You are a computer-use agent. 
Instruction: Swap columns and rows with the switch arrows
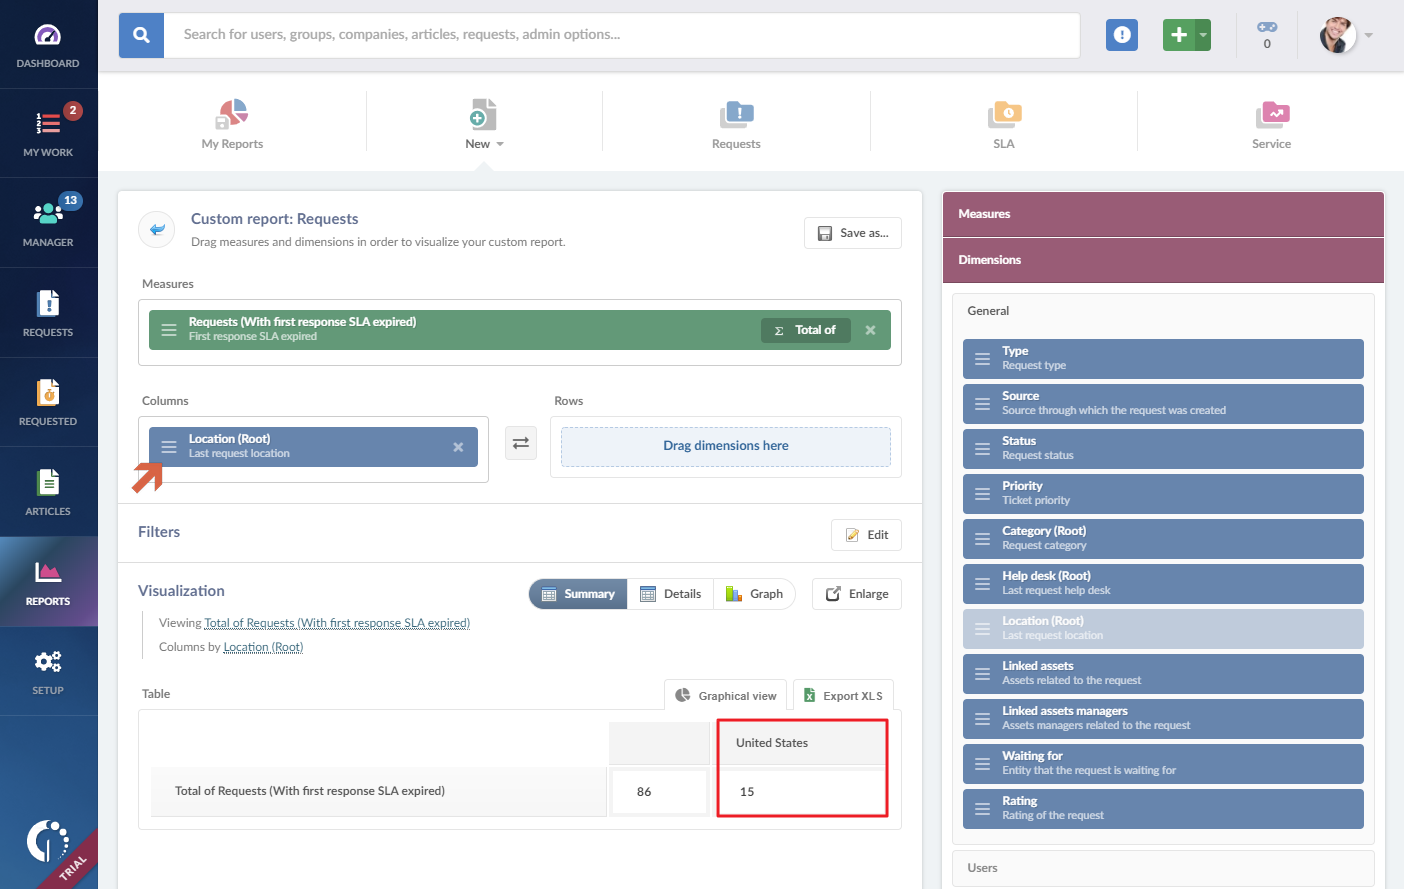520,442
